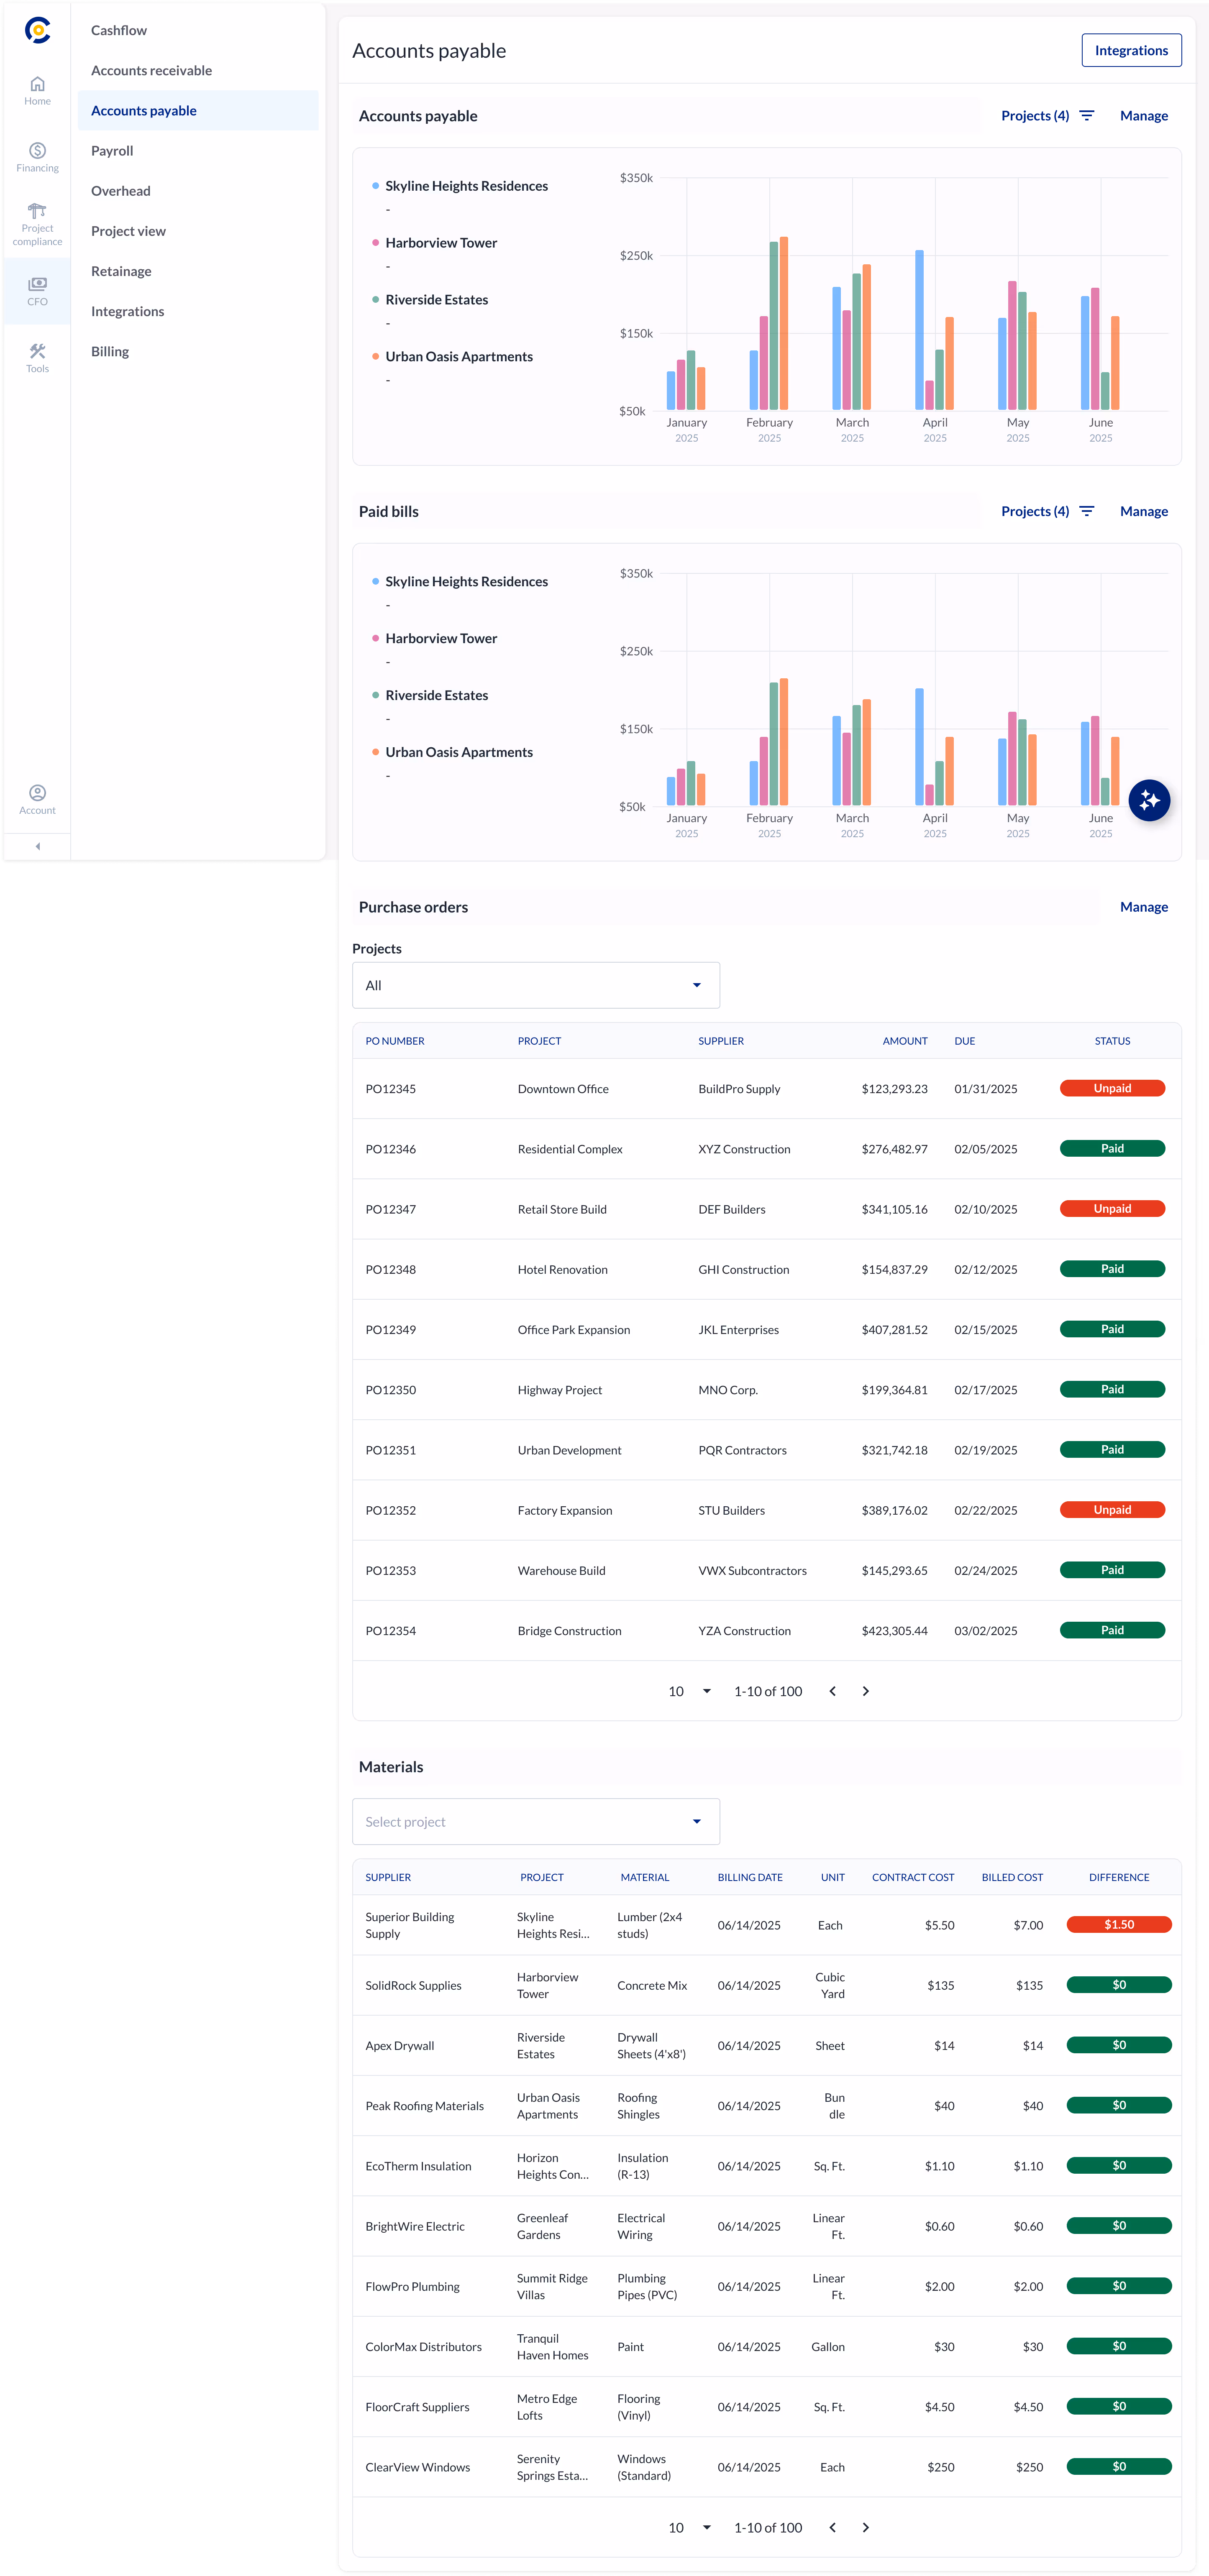Click the 02/17/2025 due date cell

tap(985, 1390)
